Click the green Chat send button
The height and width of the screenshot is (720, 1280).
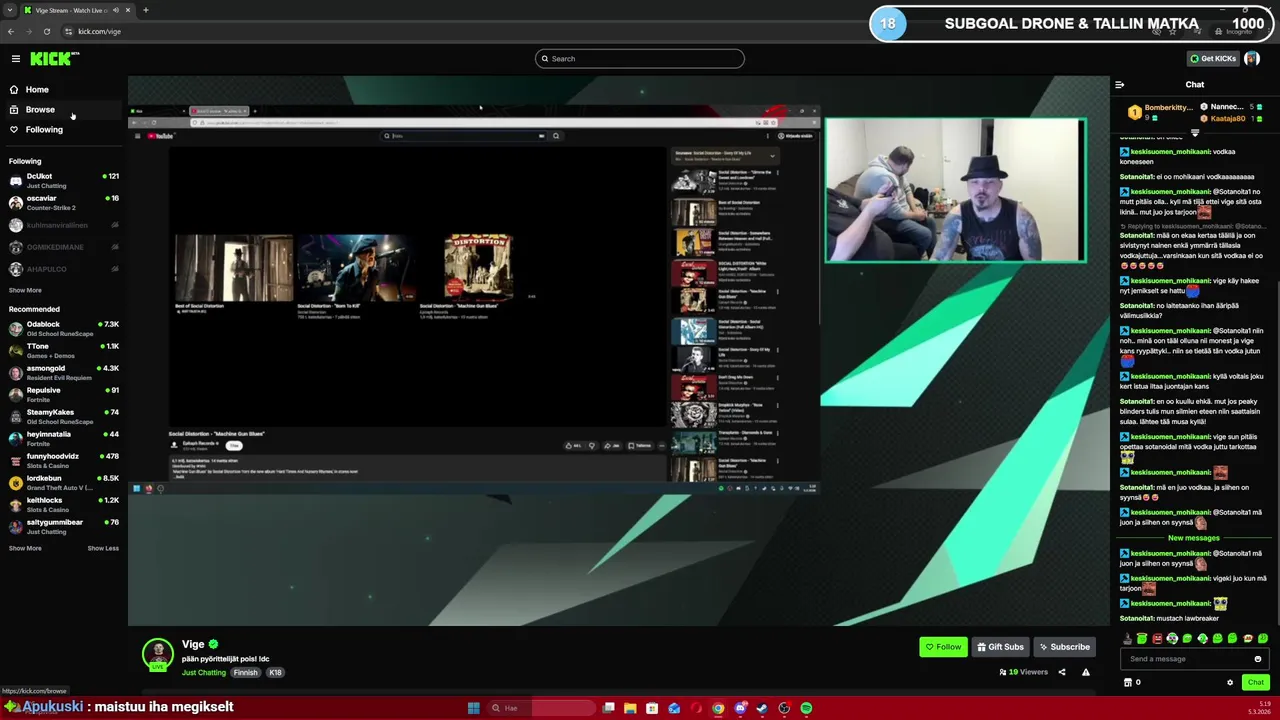click(1255, 683)
